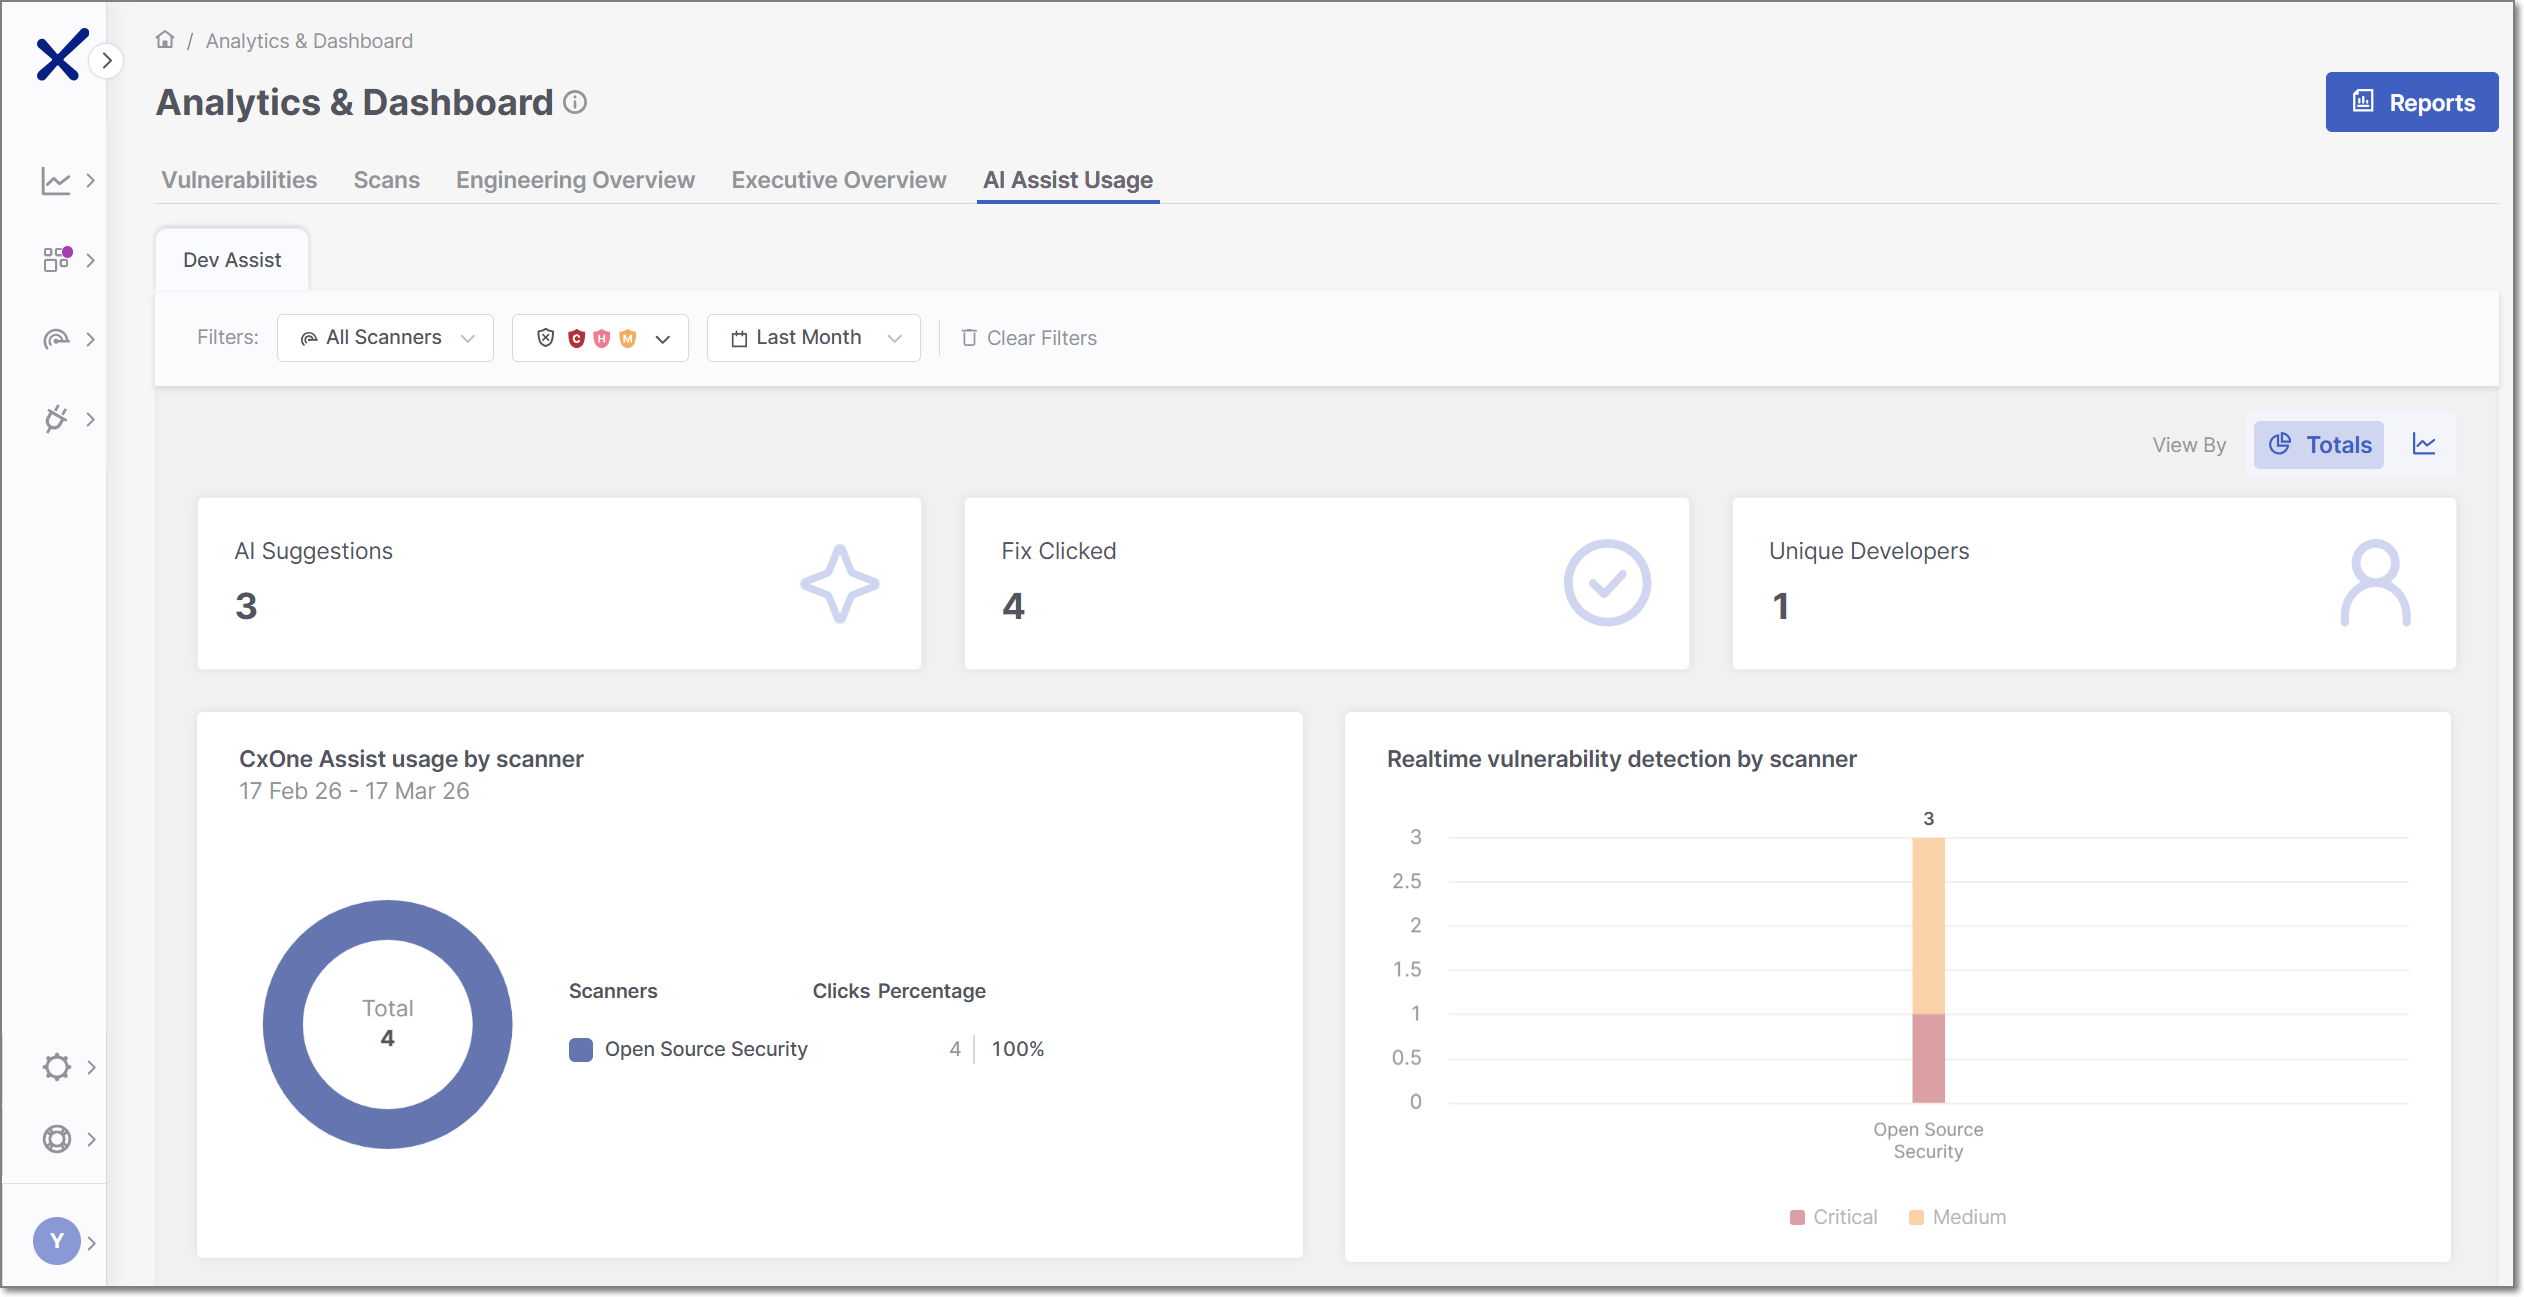Click the Y user avatar
The width and height of the screenshot is (2524, 1297).
tap(57, 1241)
